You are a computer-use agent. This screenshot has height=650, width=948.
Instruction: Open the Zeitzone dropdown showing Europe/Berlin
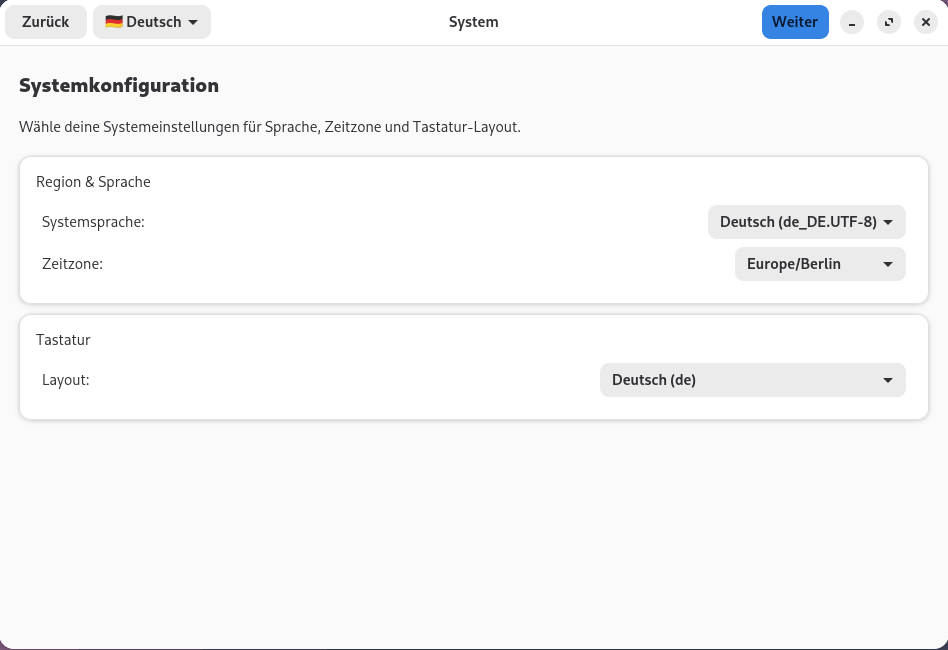click(819, 264)
